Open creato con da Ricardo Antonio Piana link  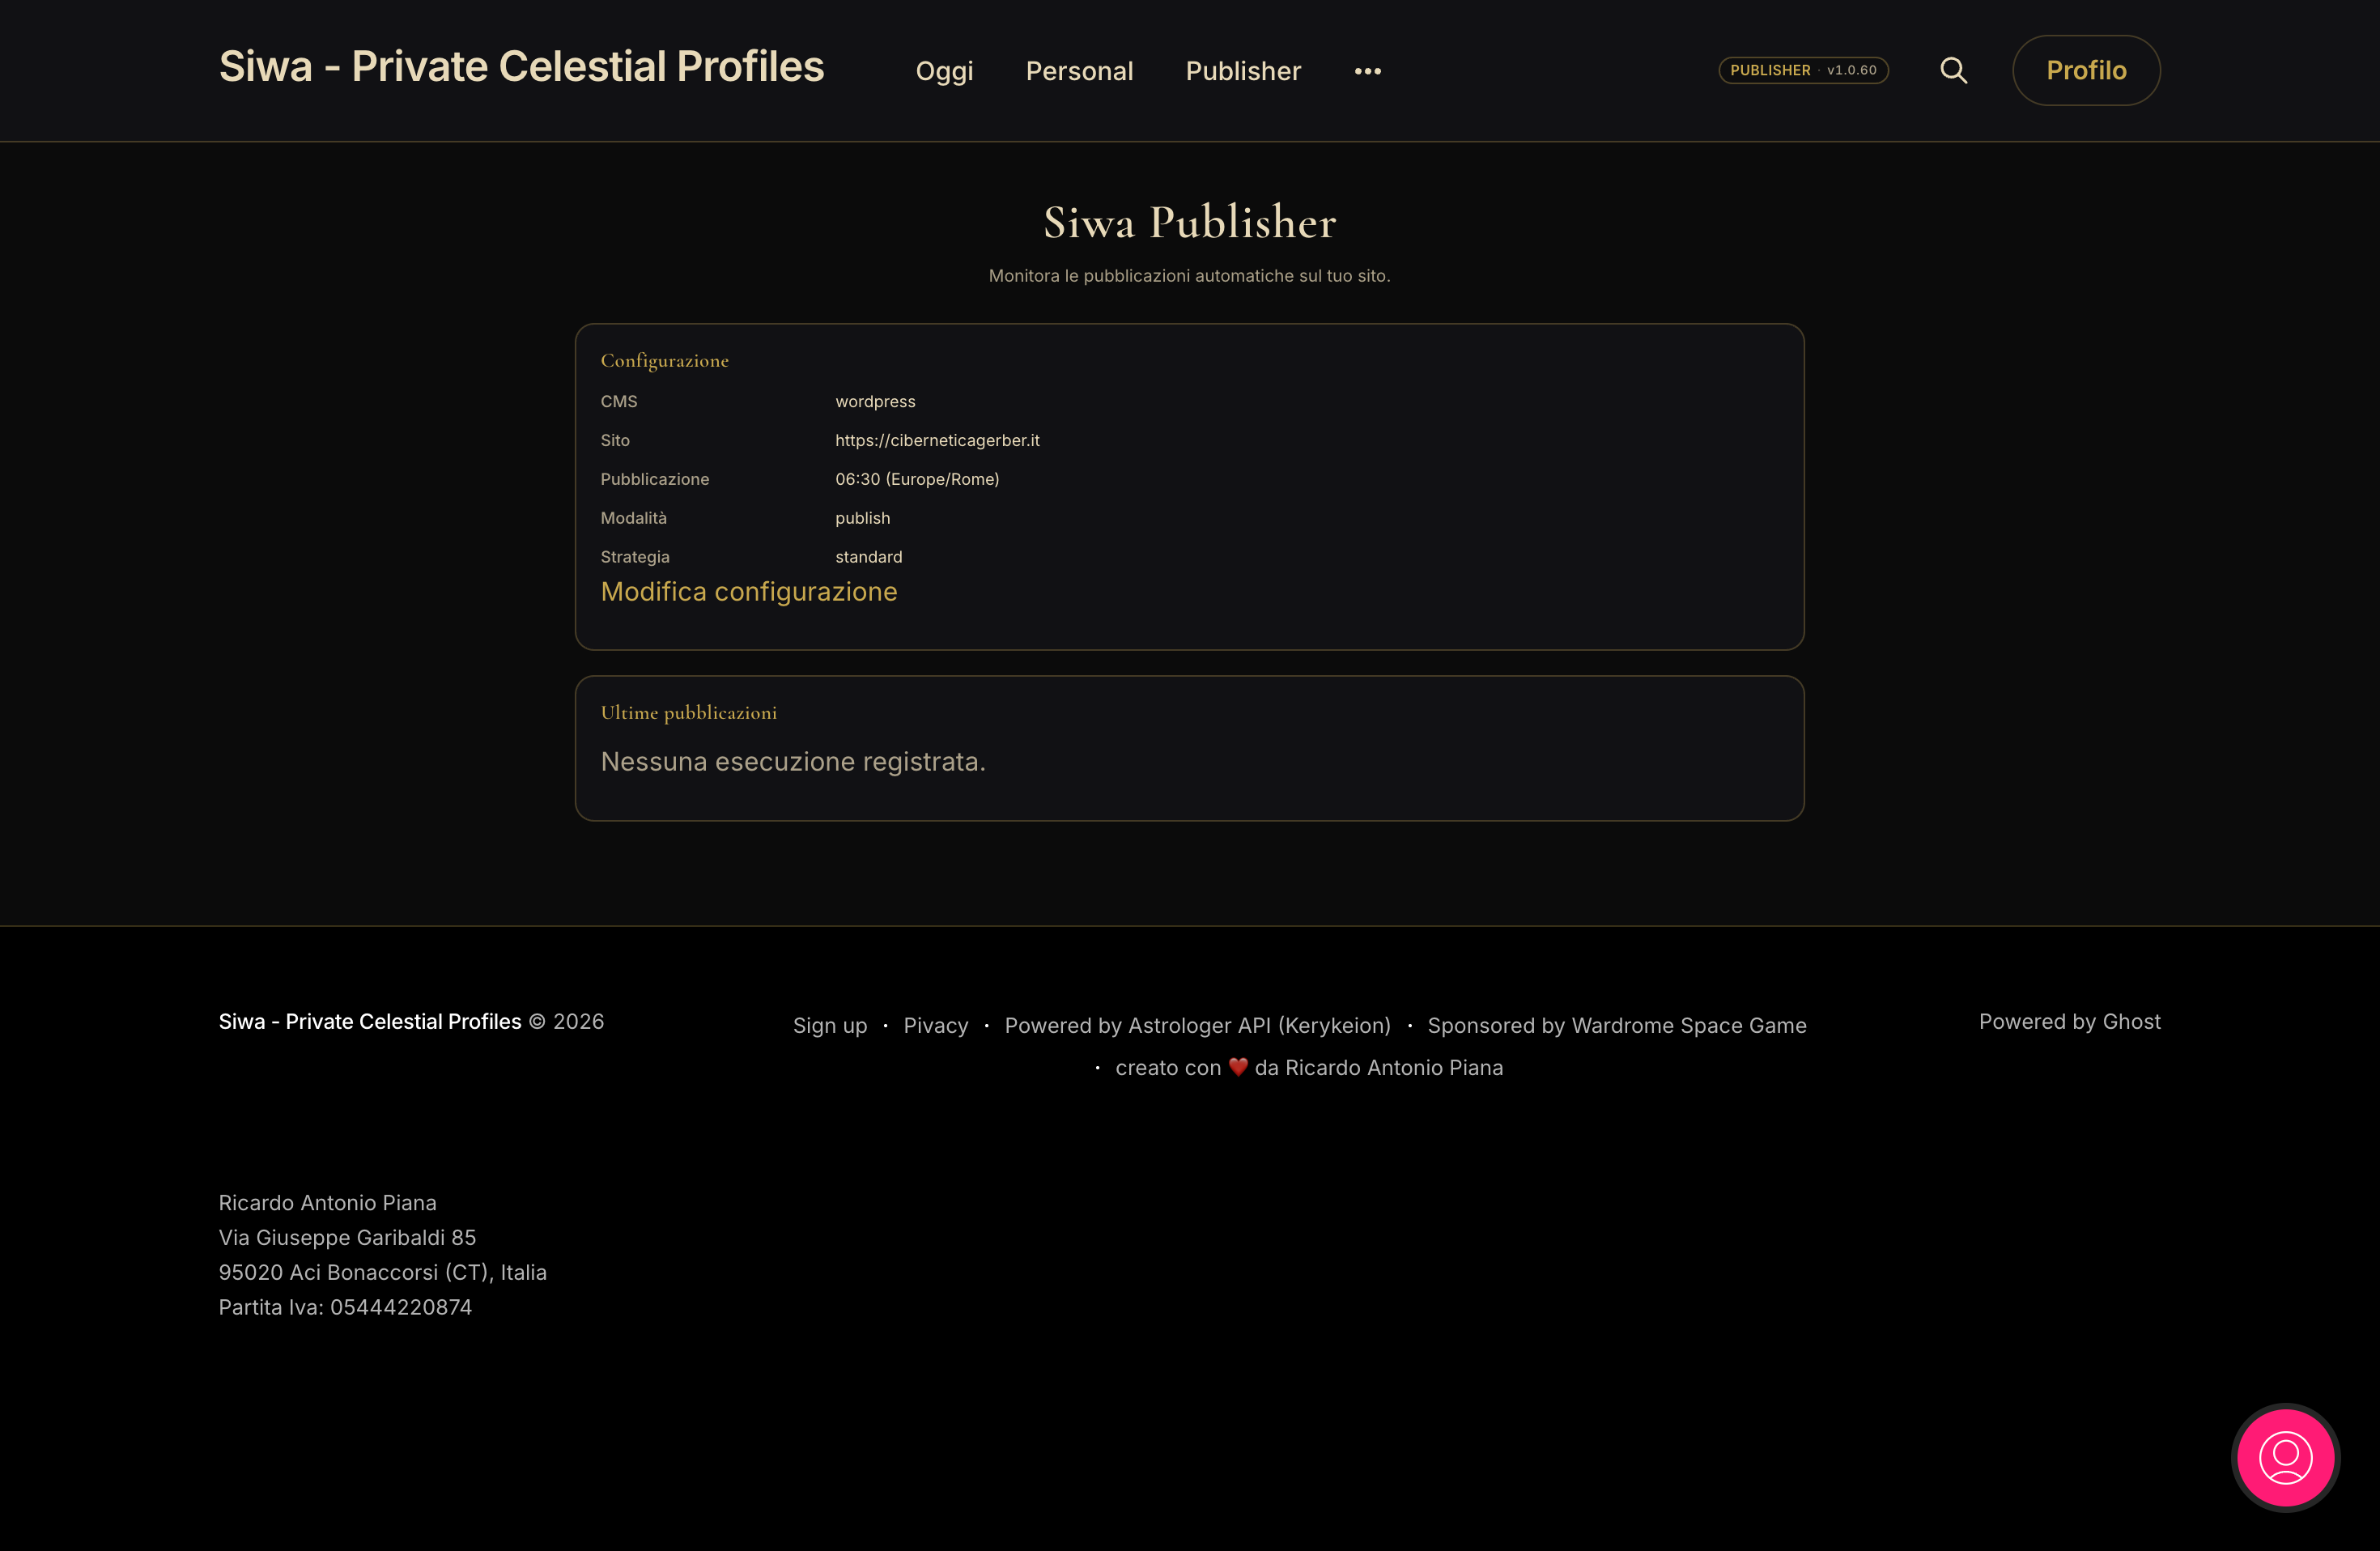[1309, 1068]
